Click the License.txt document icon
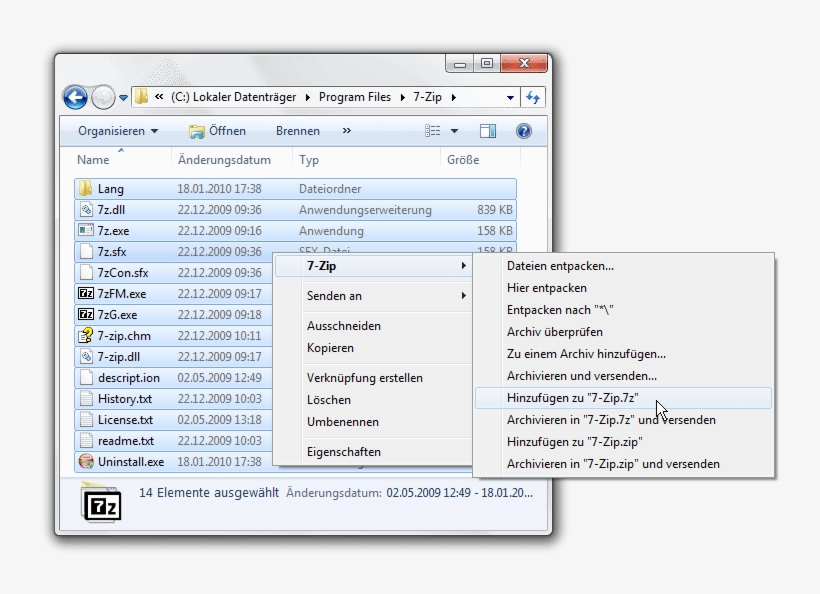This screenshot has width=820, height=594. coord(86,419)
